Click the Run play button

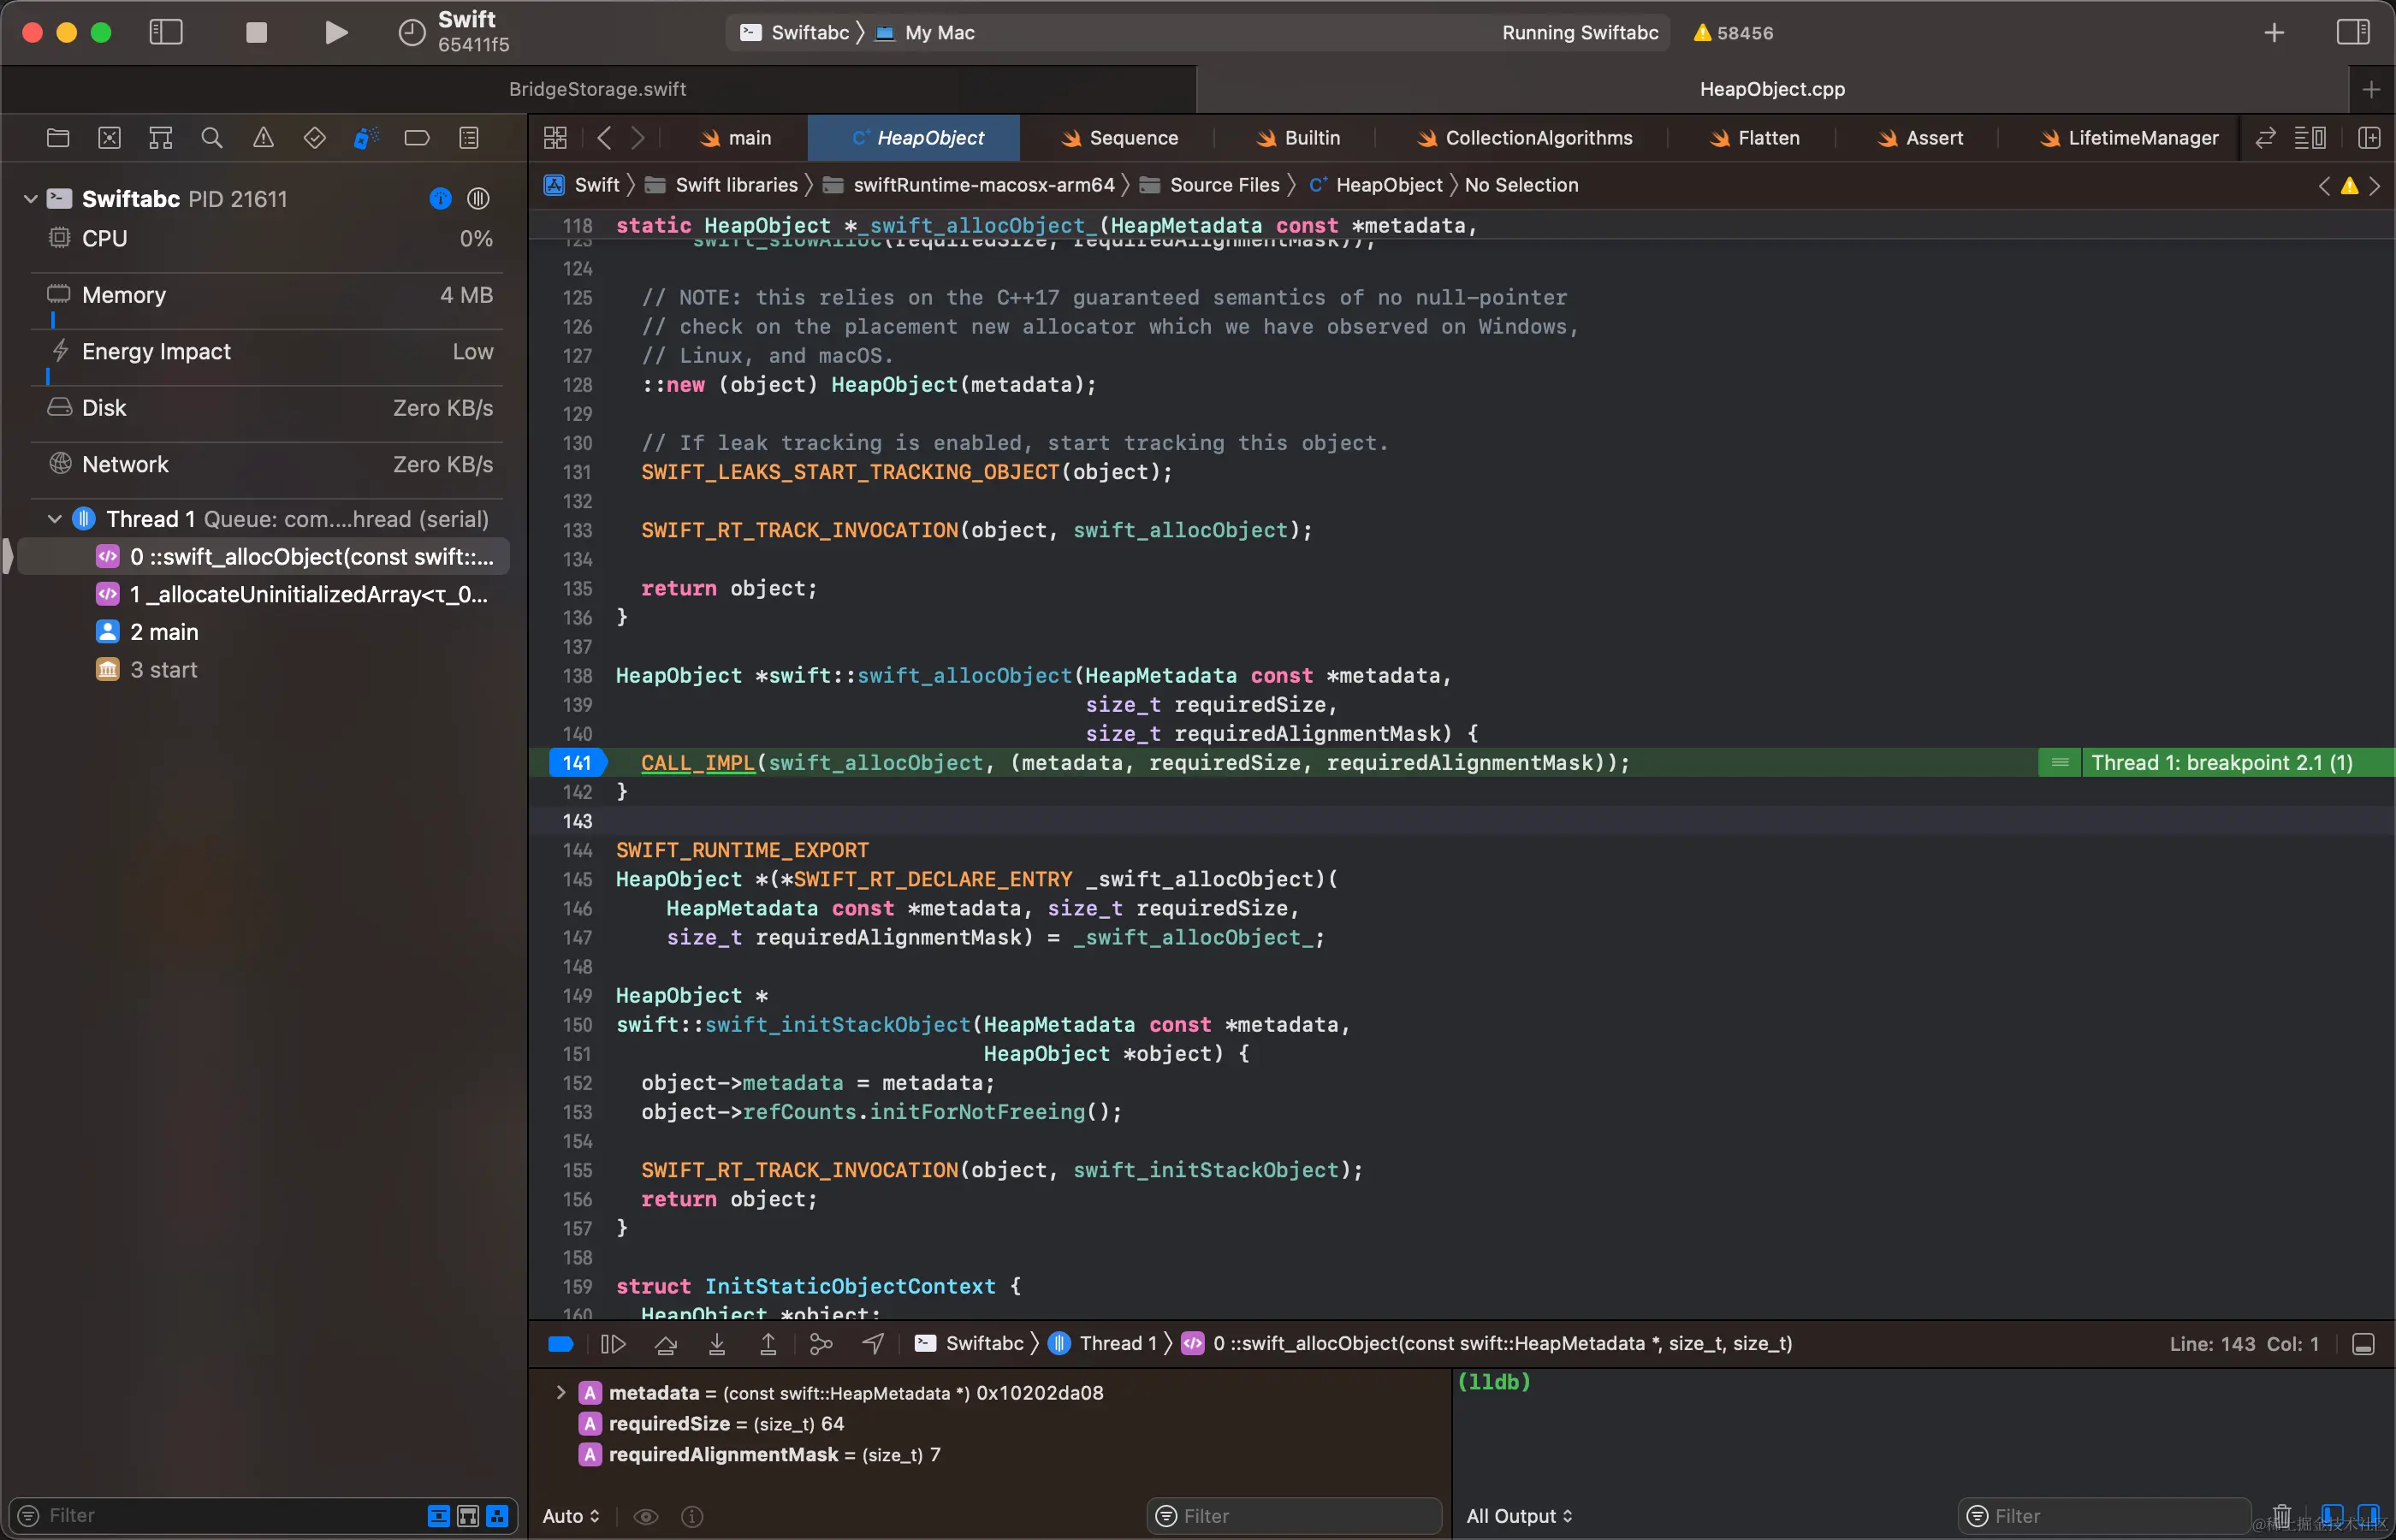pyautogui.click(x=336, y=32)
